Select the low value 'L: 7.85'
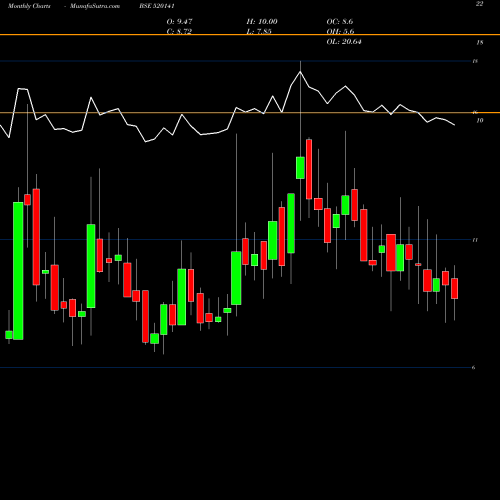This screenshot has height=500, width=500. (259, 32)
